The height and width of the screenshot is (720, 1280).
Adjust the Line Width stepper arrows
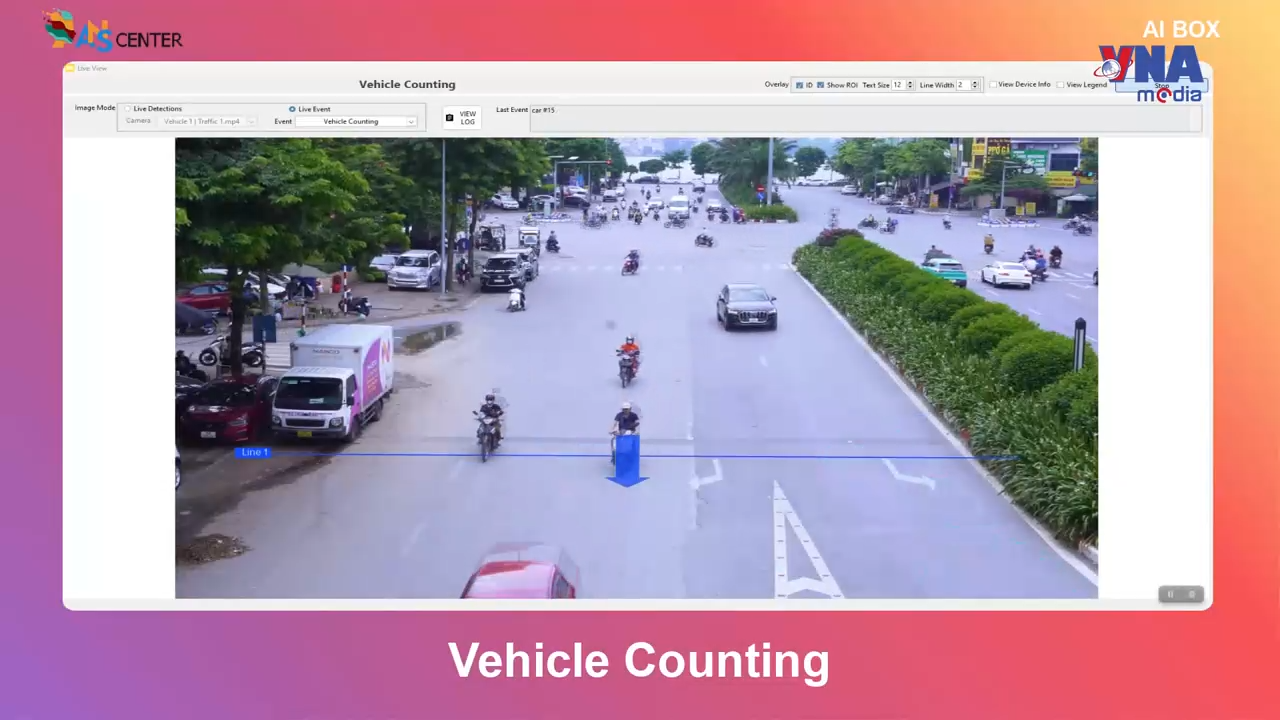pyautogui.click(x=975, y=85)
